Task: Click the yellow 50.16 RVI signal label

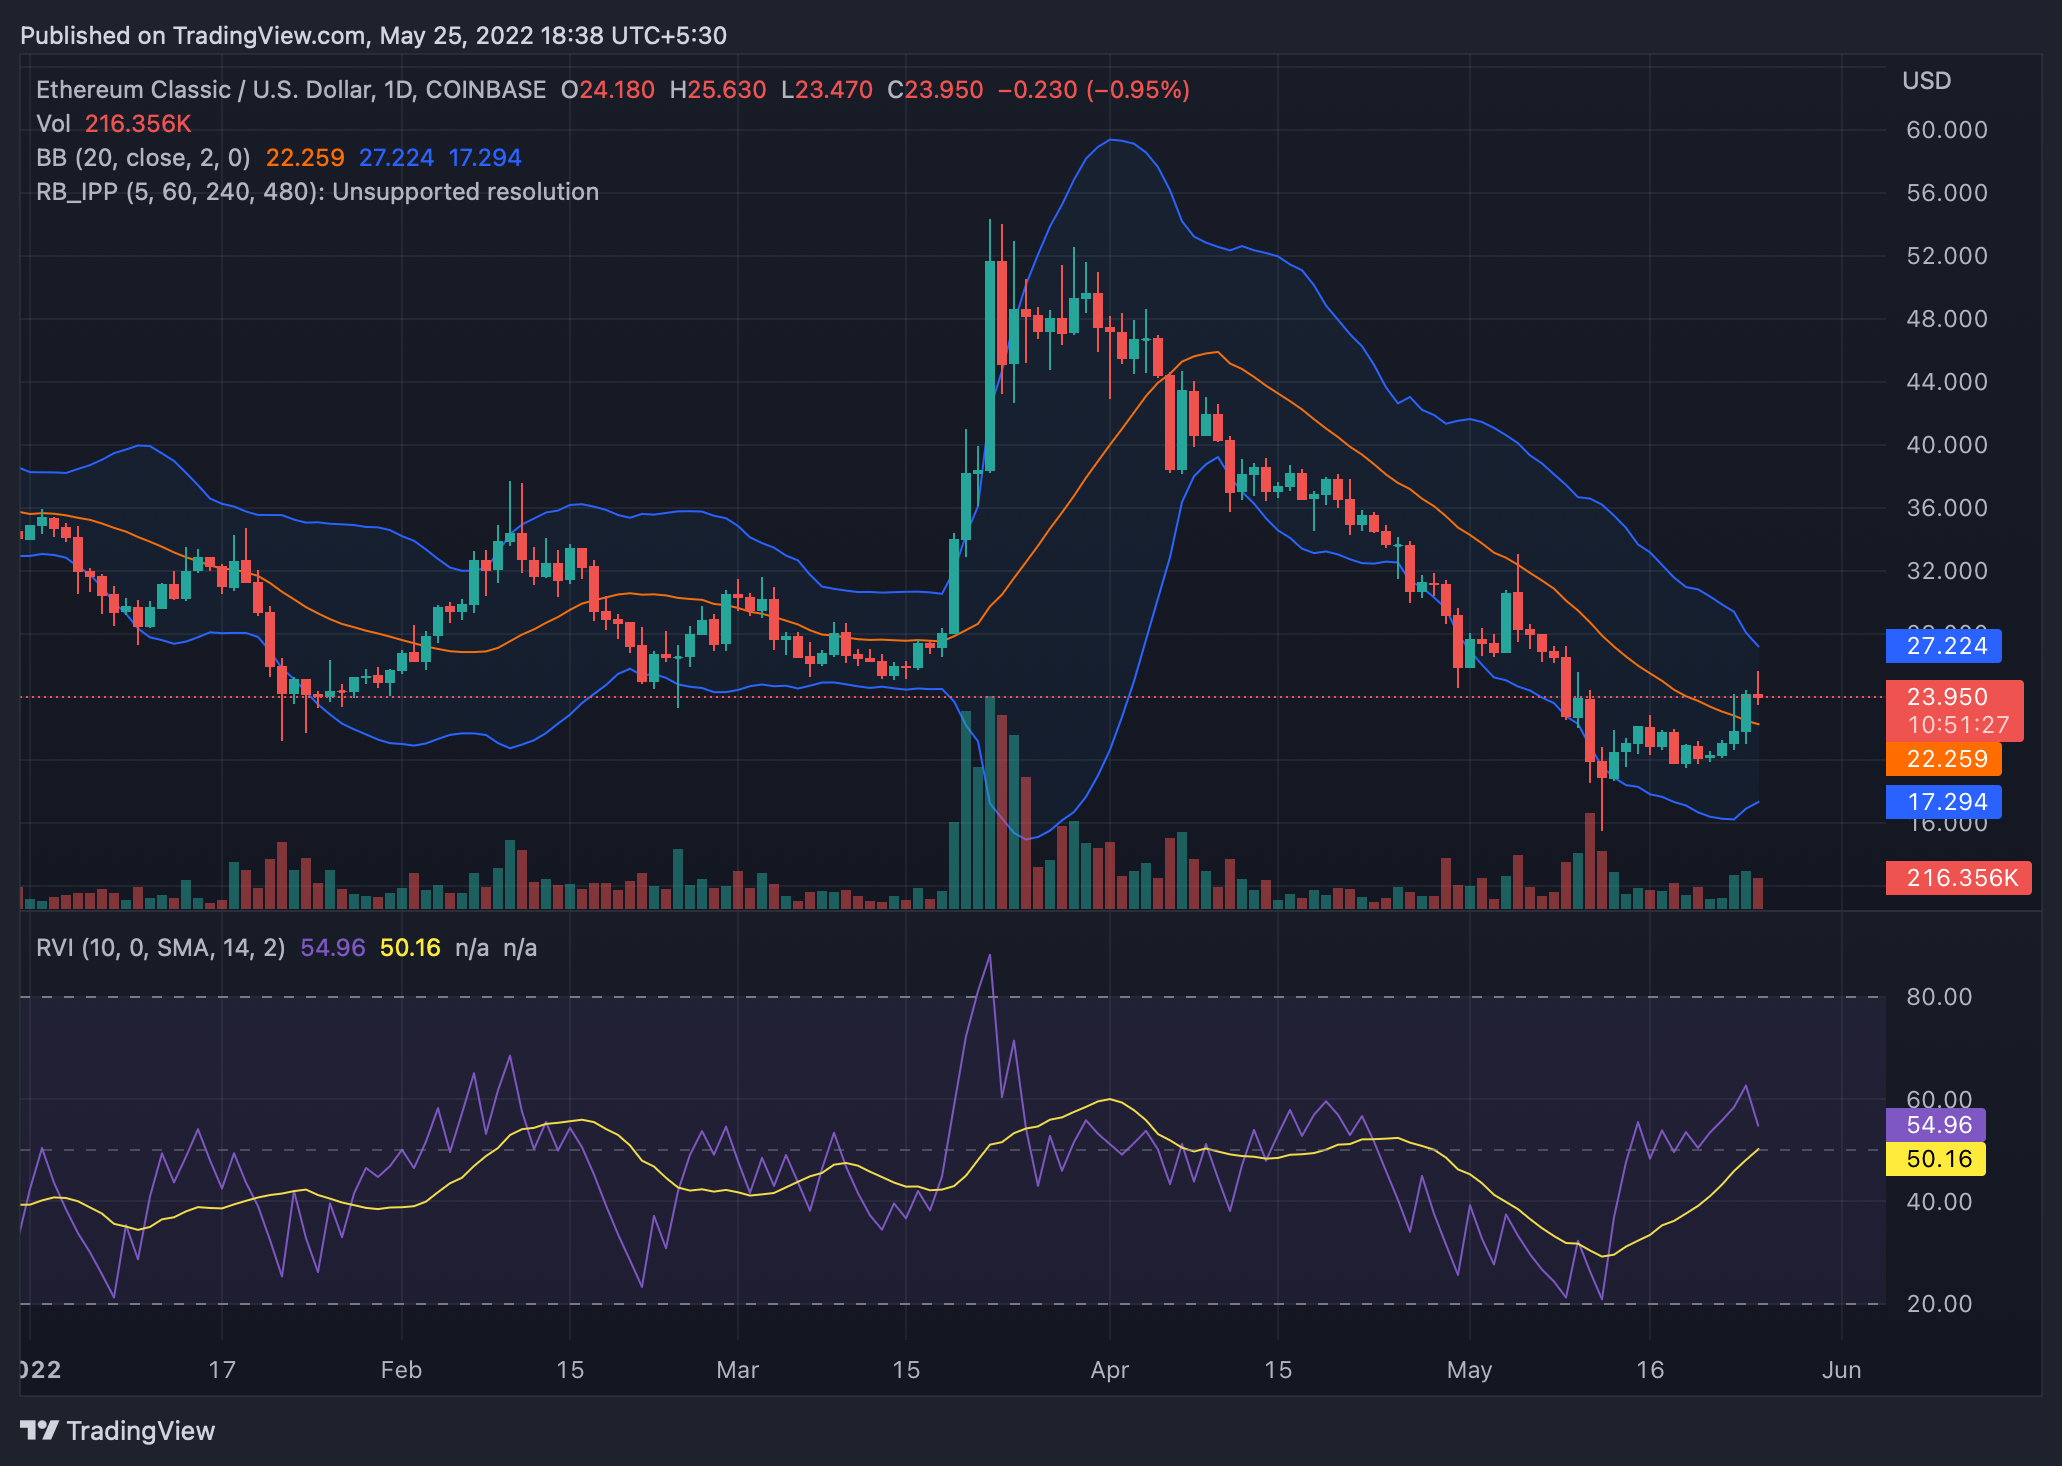Action: coord(1936,1159)
